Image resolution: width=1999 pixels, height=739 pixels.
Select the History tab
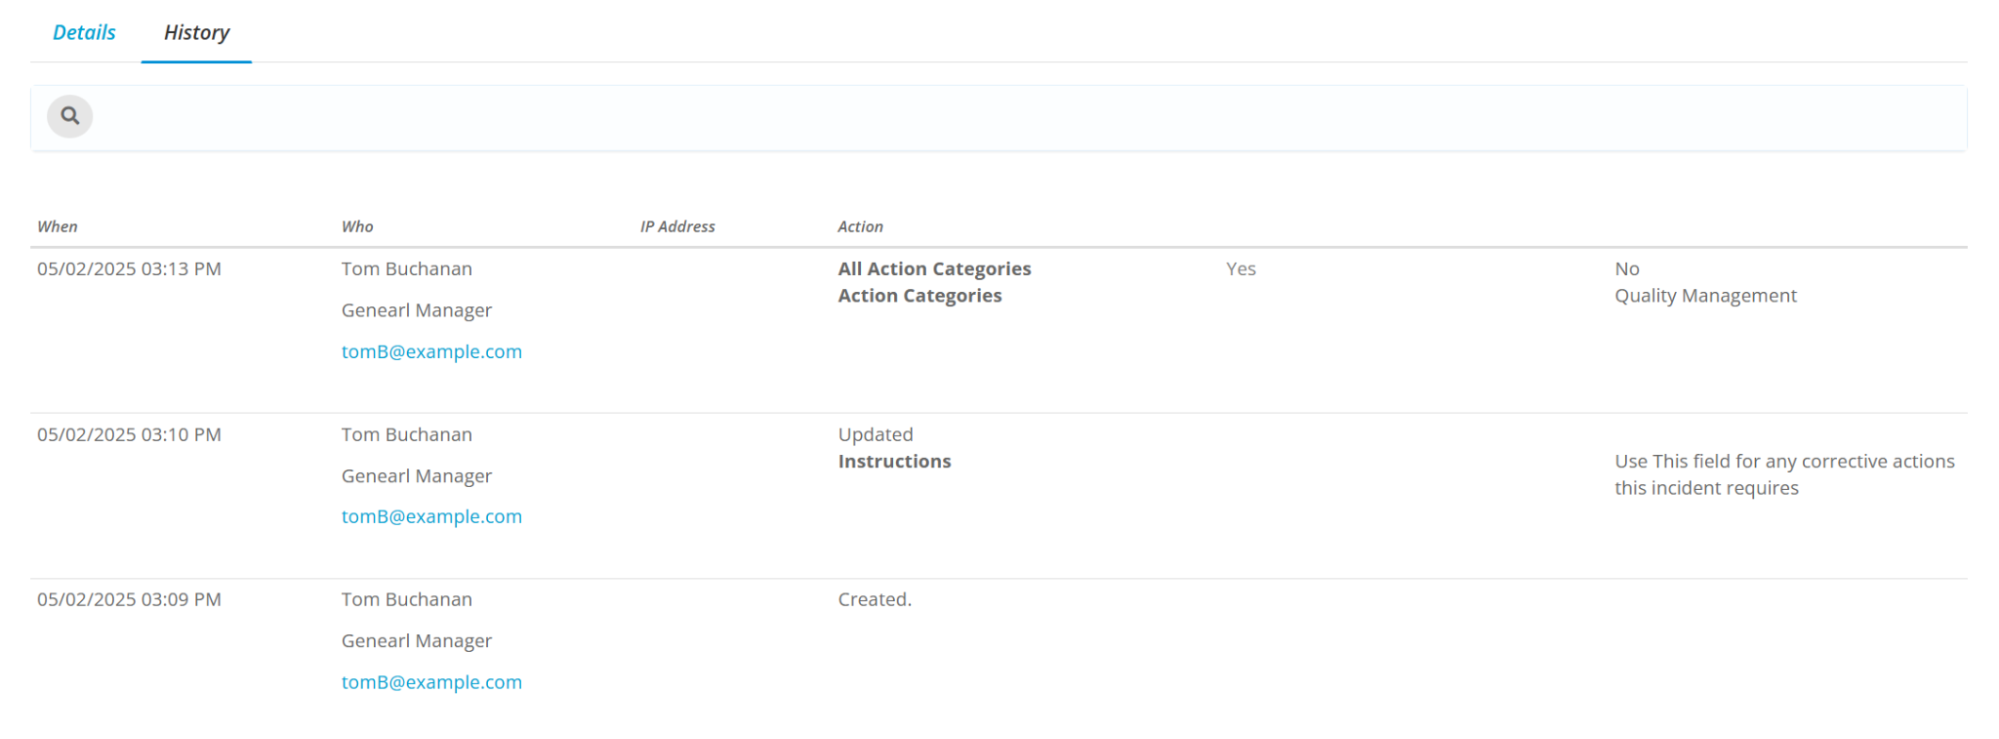coord(196,33)
